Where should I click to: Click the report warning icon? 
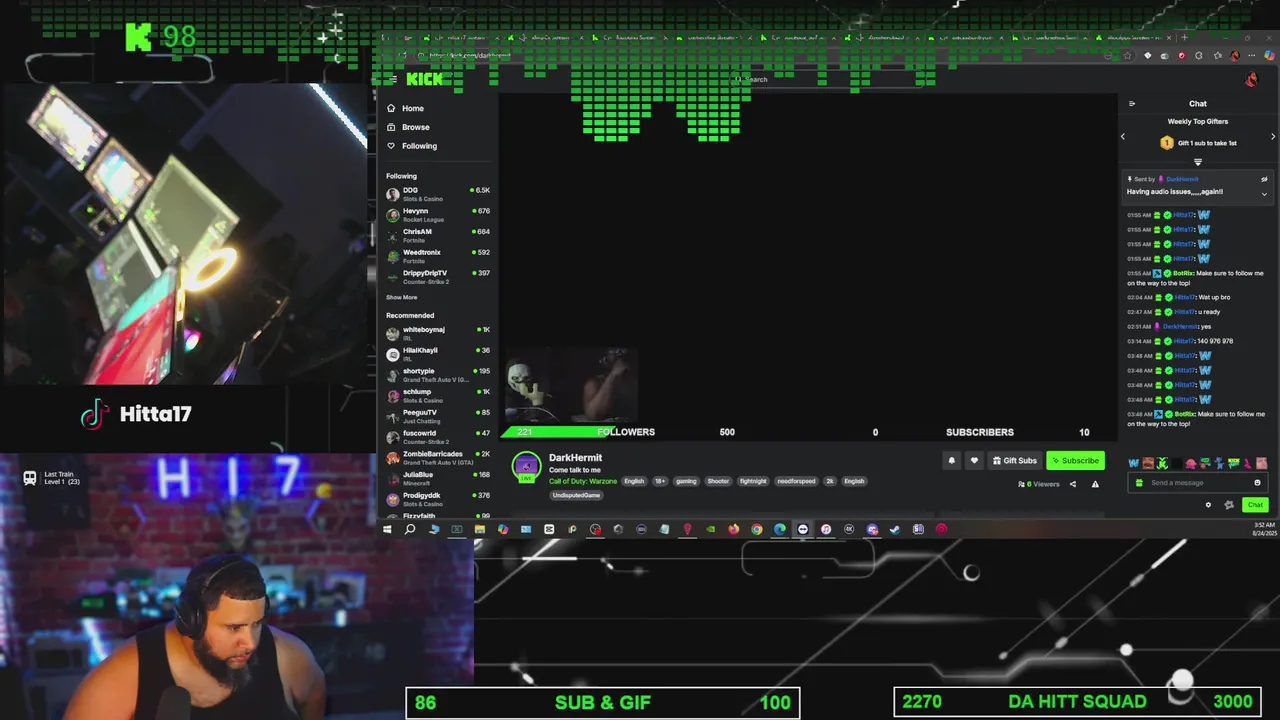pos(1095,484)
